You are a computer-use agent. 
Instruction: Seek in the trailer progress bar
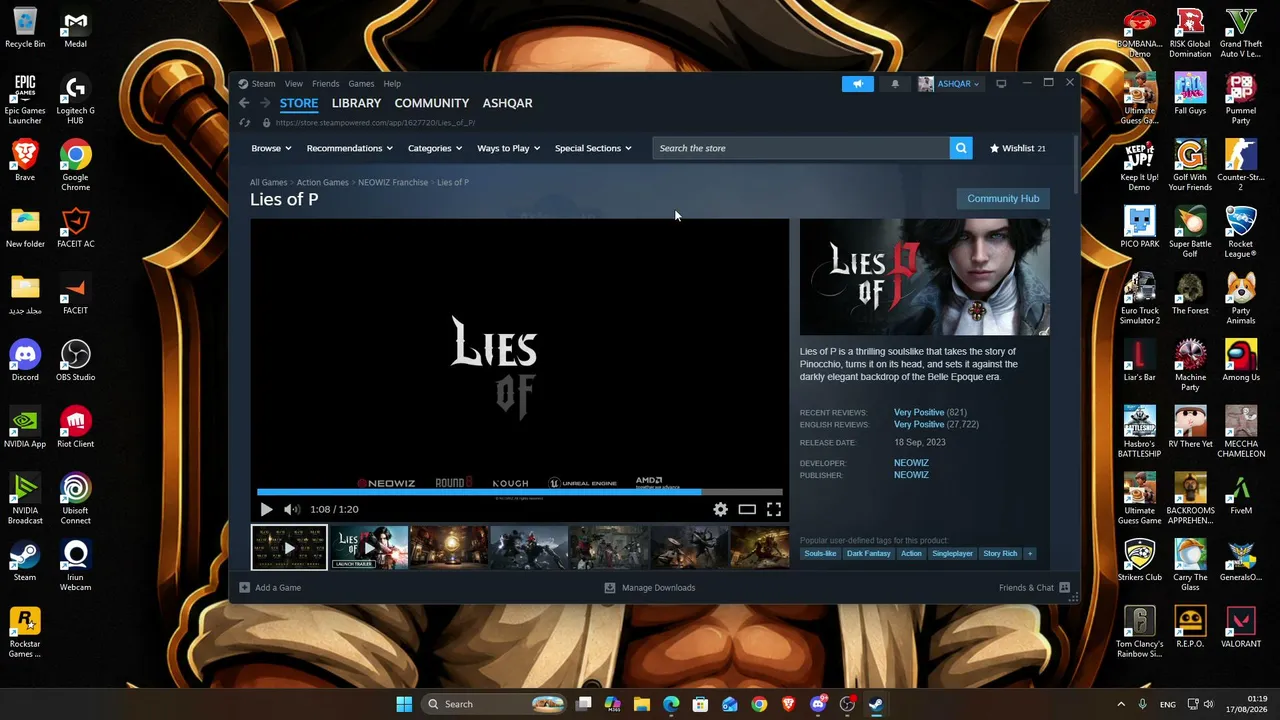coord(520,492)
